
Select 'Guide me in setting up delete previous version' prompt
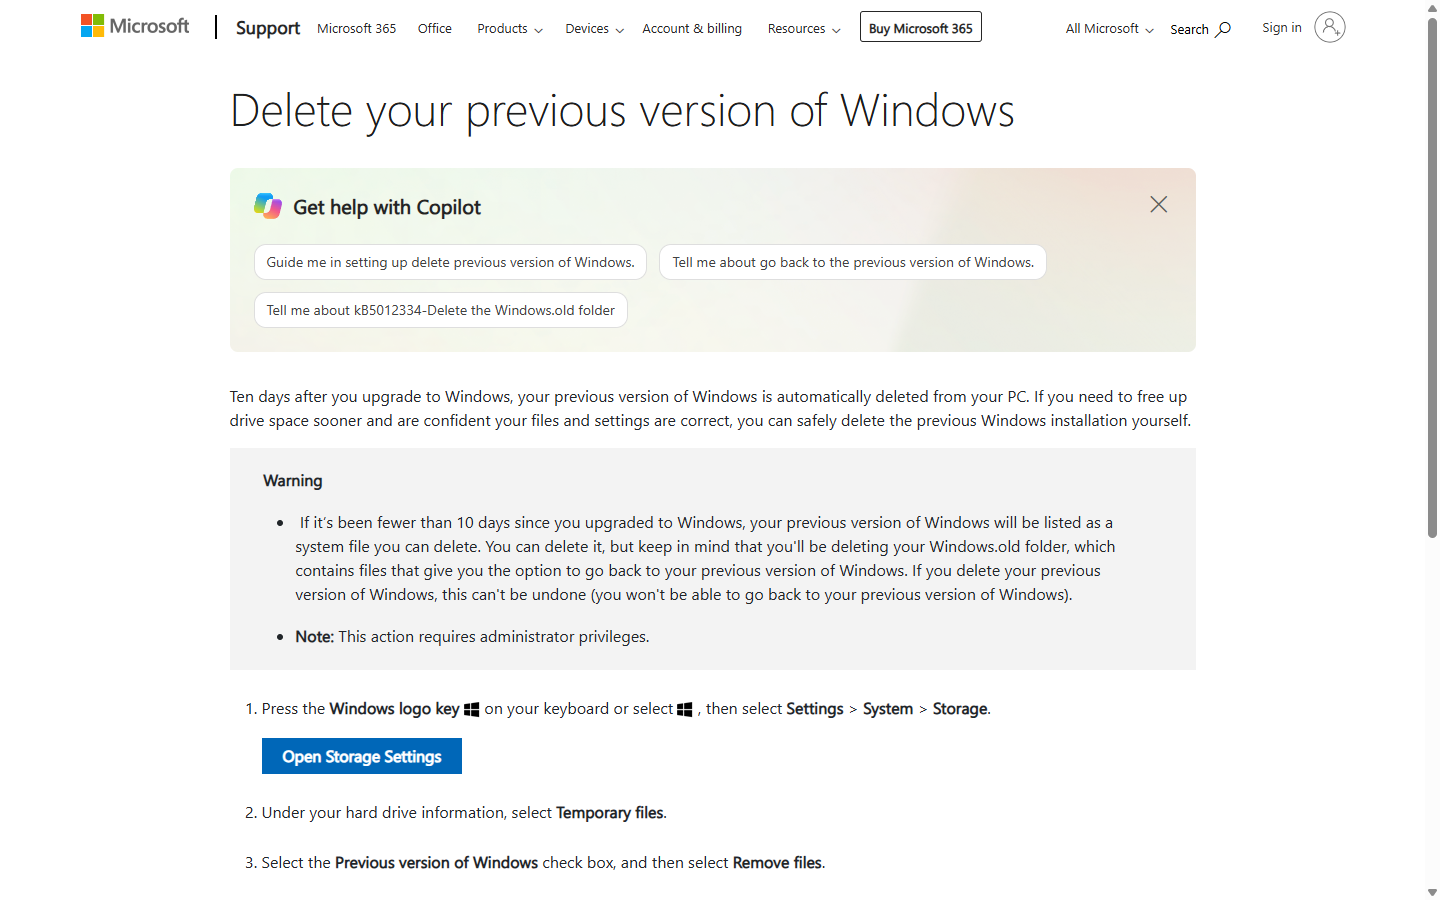pos(450,262)
